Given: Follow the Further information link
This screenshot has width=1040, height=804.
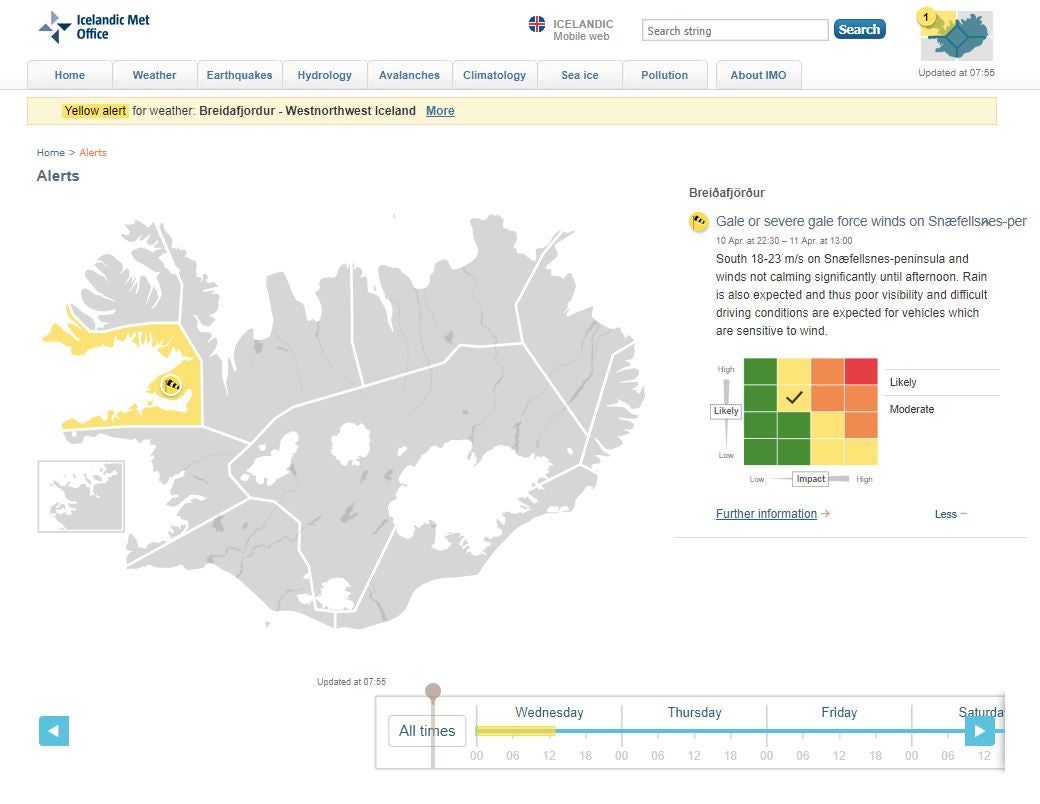Looking at the screenshot, I should pos(765,513).
